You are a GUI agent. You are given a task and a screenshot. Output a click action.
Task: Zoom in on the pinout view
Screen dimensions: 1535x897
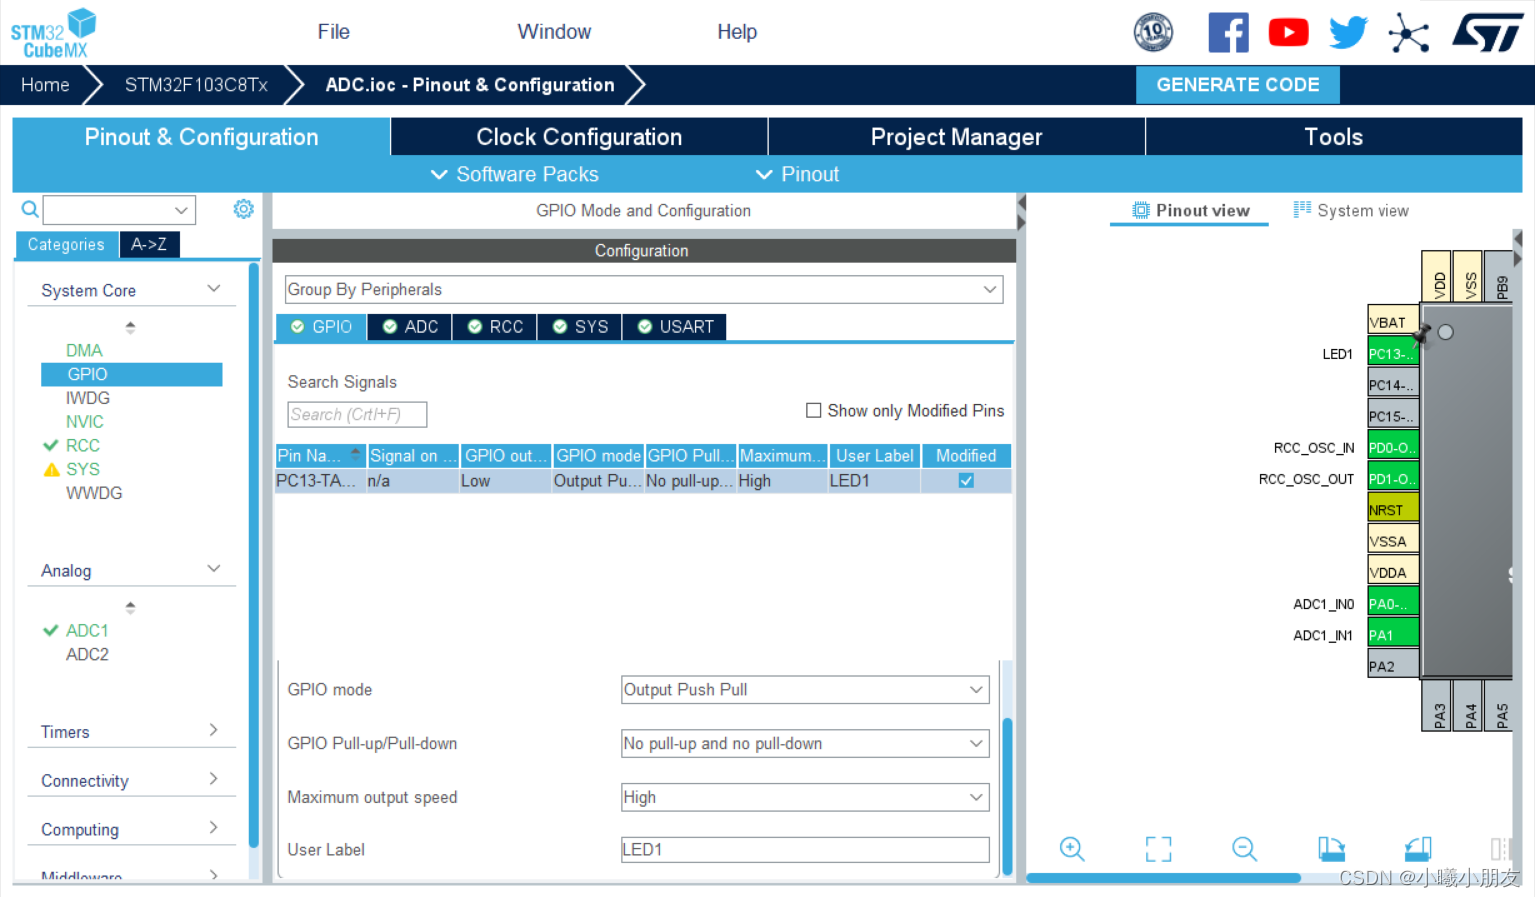tap(1072, 849)
